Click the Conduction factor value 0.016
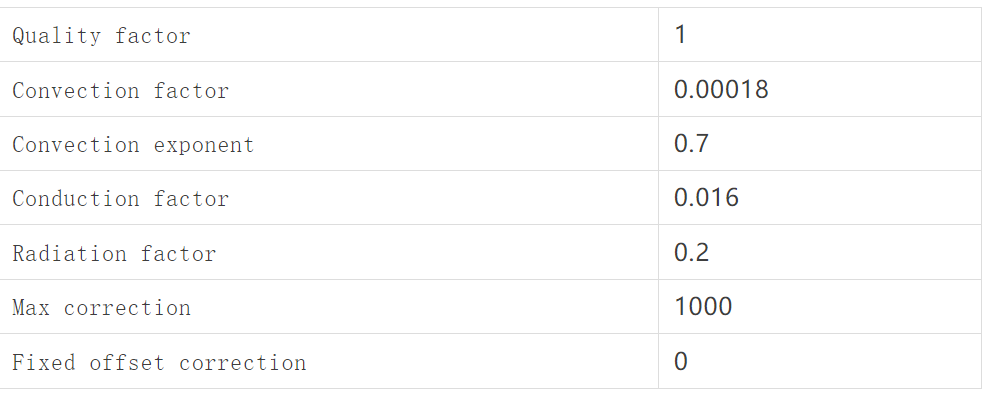The height and width of the screenshot is (395, 984). click(707, 198)
